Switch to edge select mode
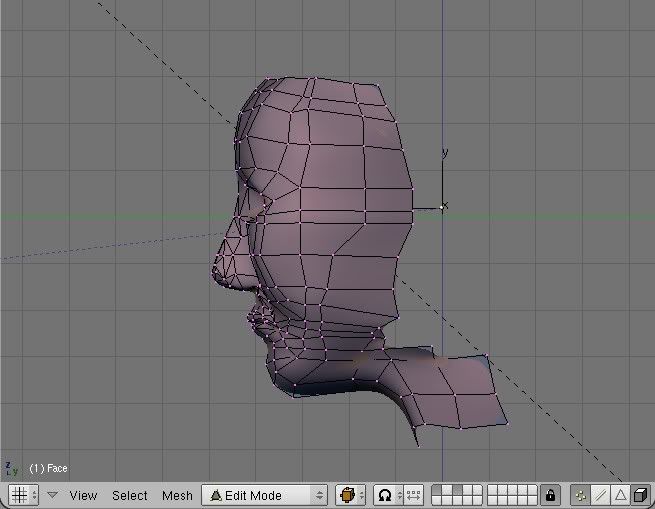Viewport: 655px width, 509px height. (x=600, y=495)
